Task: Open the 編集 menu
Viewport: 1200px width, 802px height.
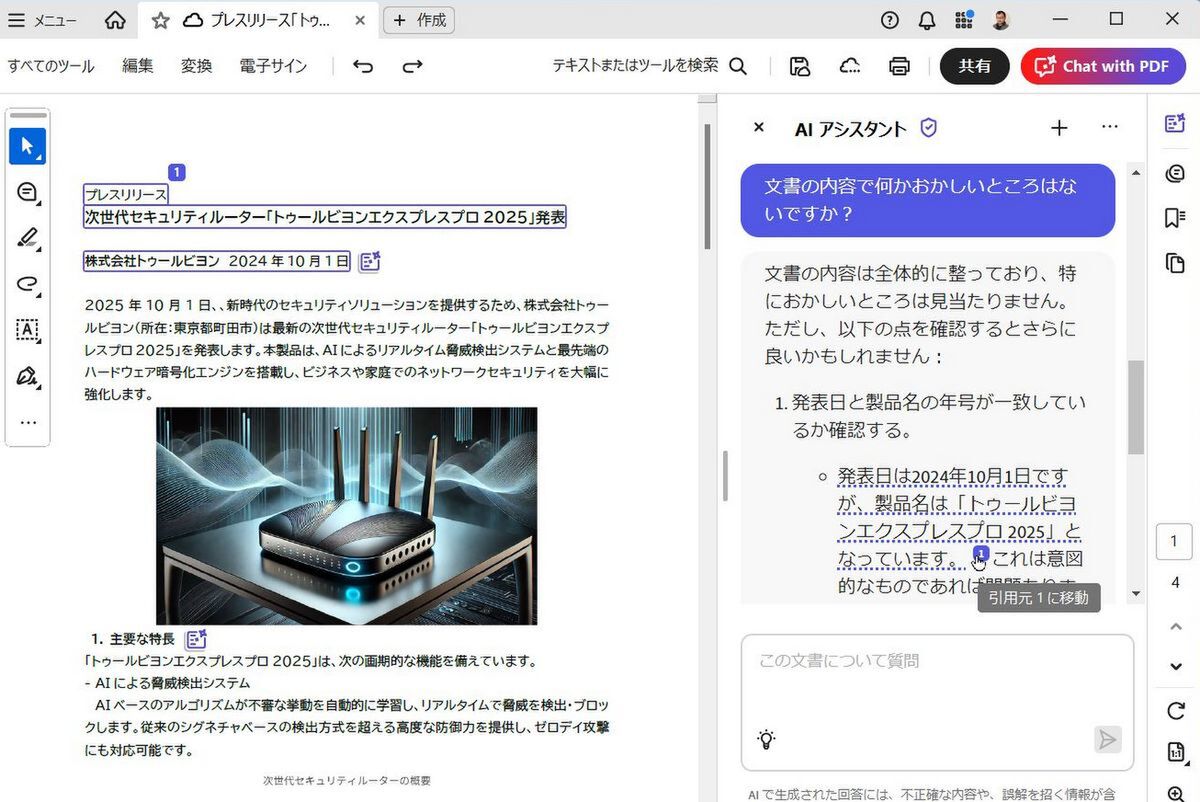Action: pyautogui.click(x=137, y=66)
